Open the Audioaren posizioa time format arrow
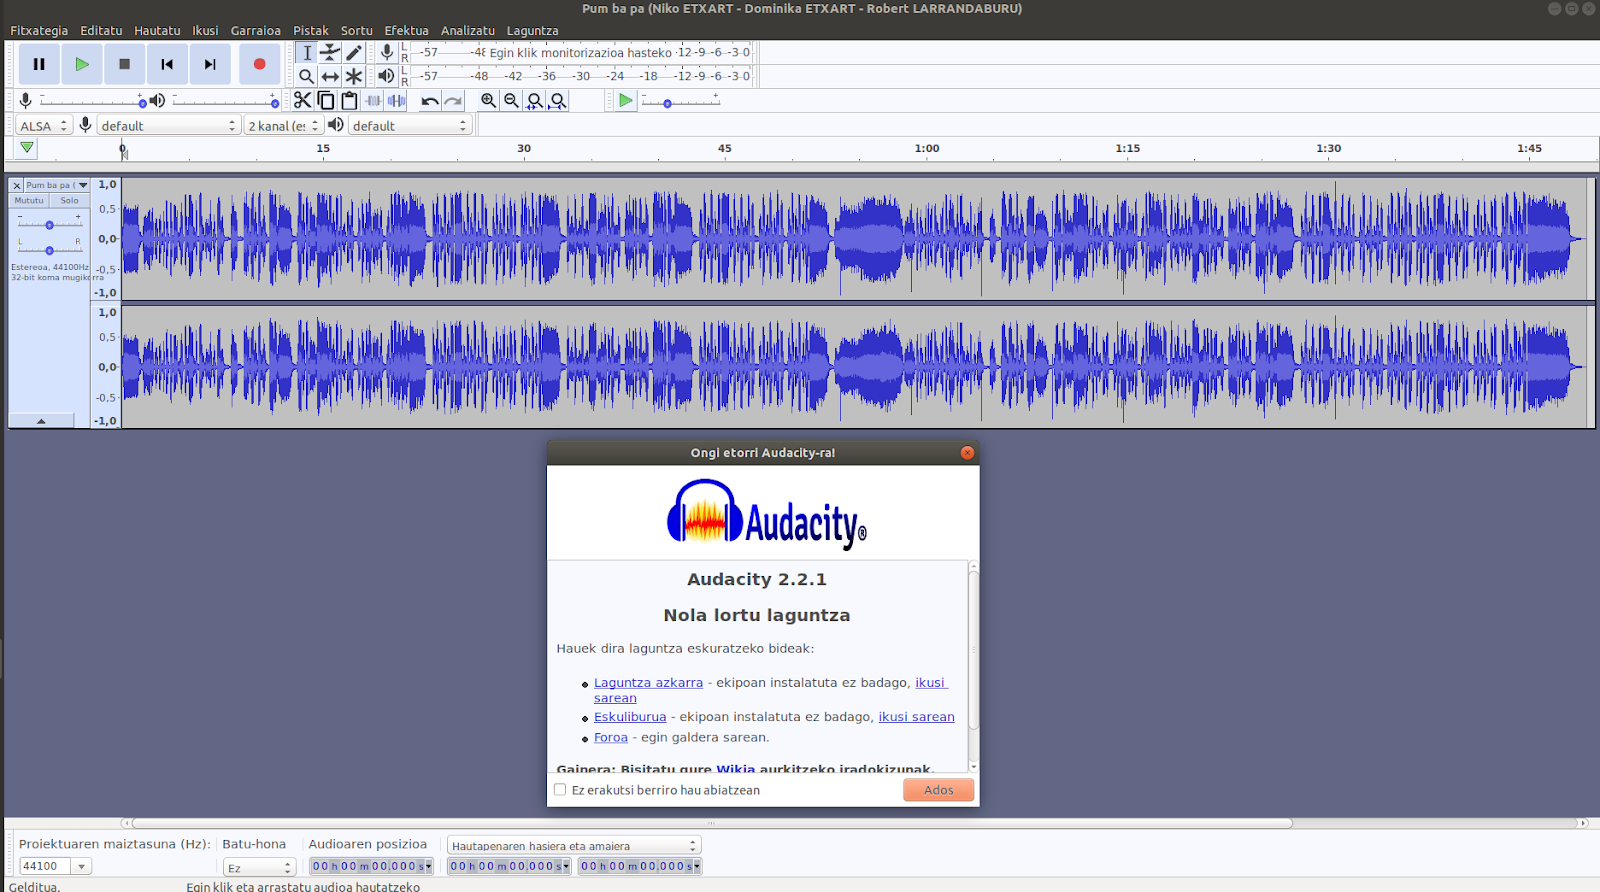1600x892 pixels. point(428,867)
